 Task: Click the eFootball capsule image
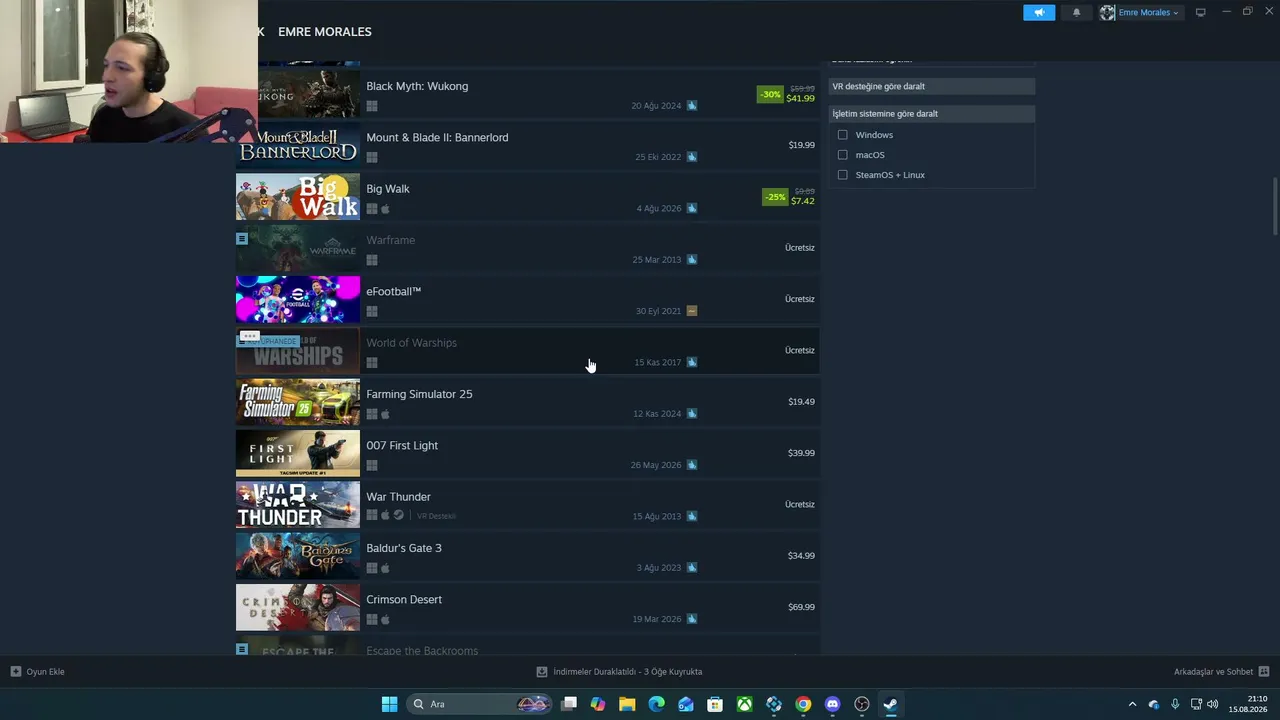pyautogui.click(x=298, y=300)
